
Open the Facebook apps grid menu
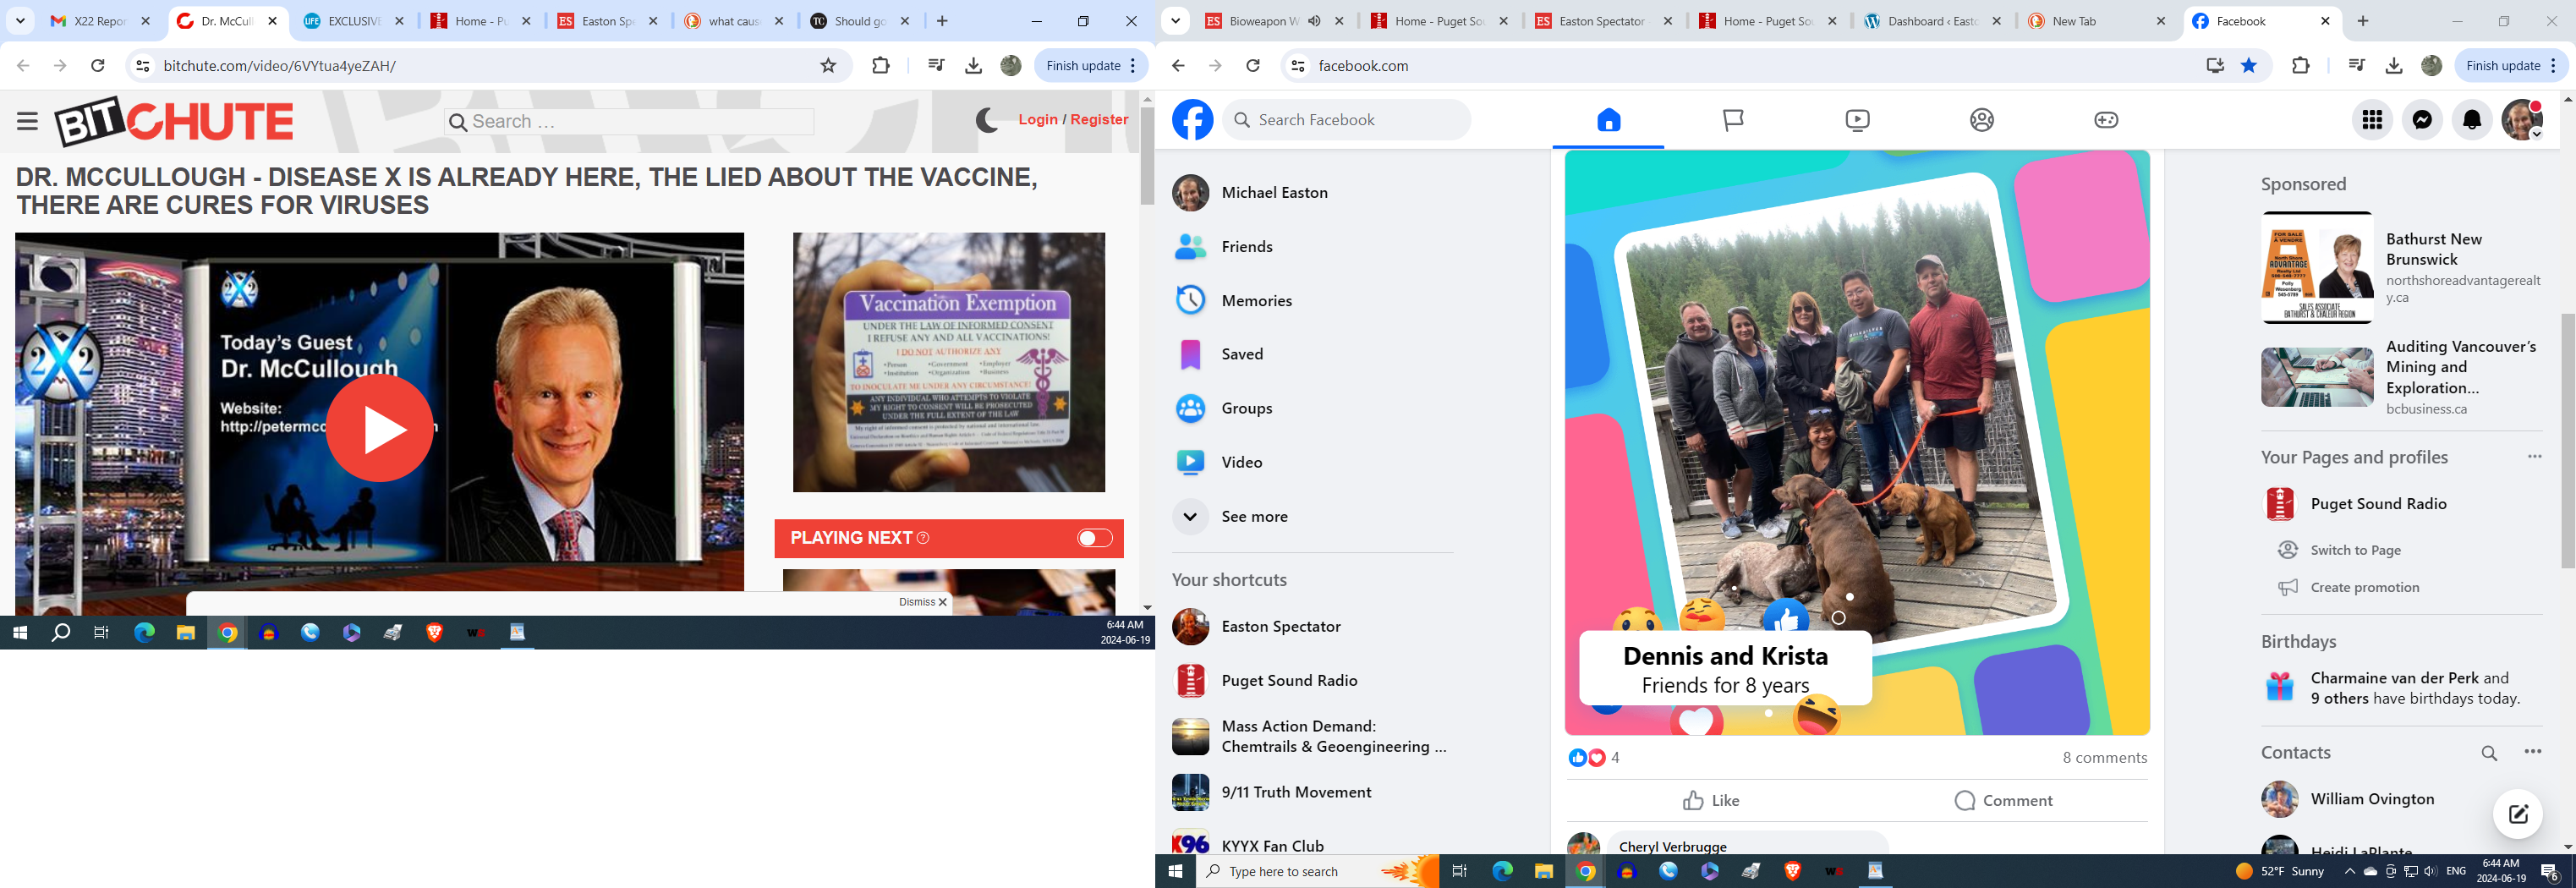tap(2372, 120)
